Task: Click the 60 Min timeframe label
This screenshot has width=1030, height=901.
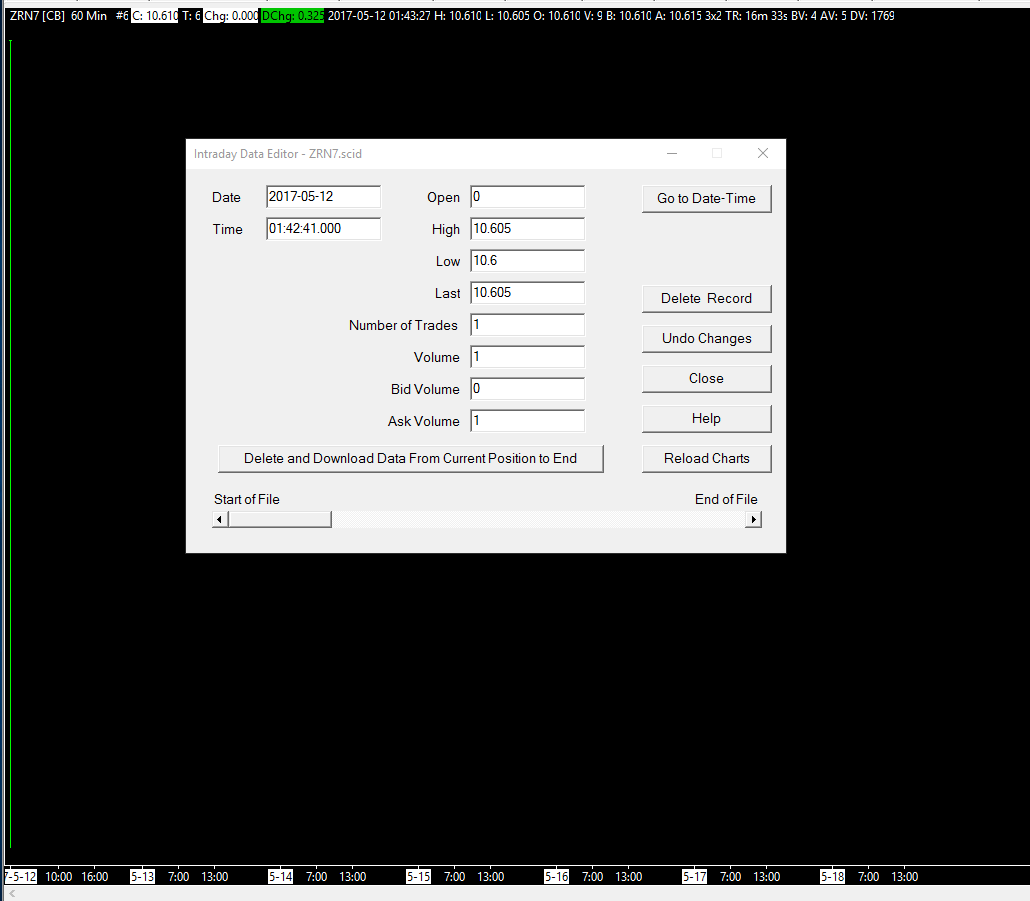Action: tap(89, 16)
